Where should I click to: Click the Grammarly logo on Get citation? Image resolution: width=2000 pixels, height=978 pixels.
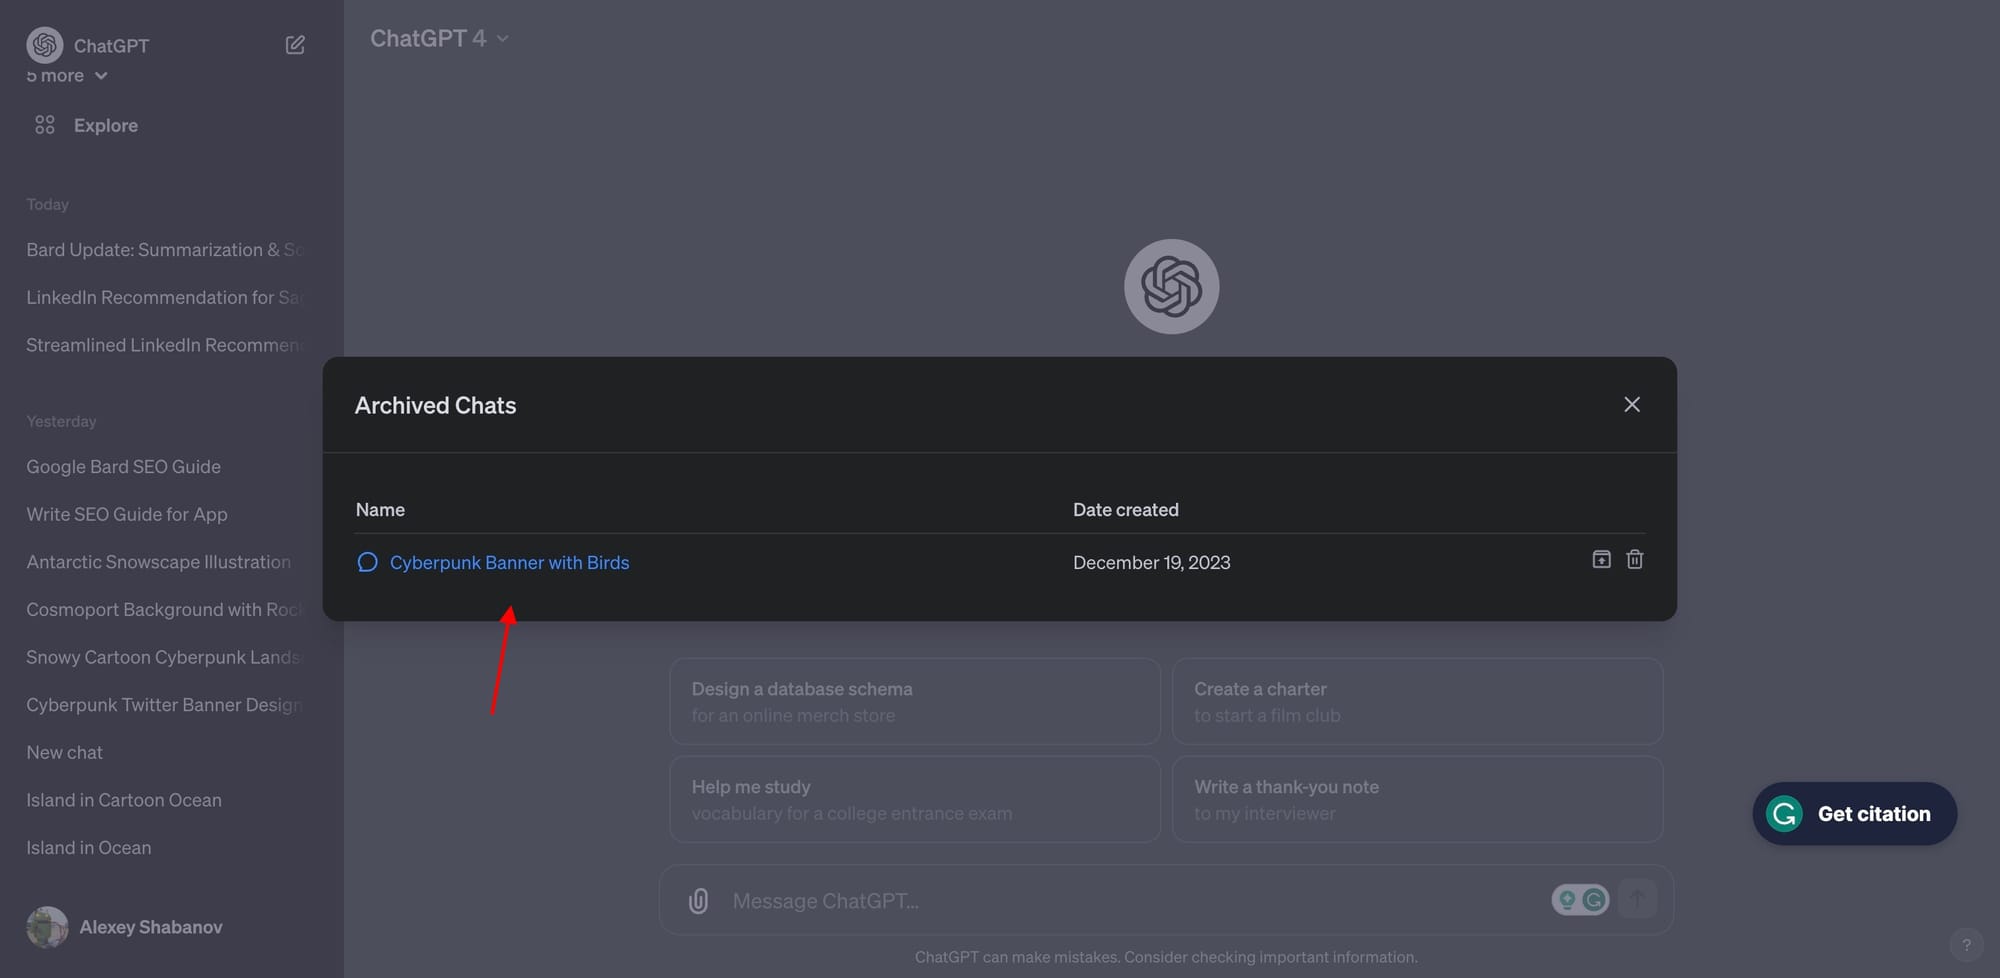[x=1785, y=814]
